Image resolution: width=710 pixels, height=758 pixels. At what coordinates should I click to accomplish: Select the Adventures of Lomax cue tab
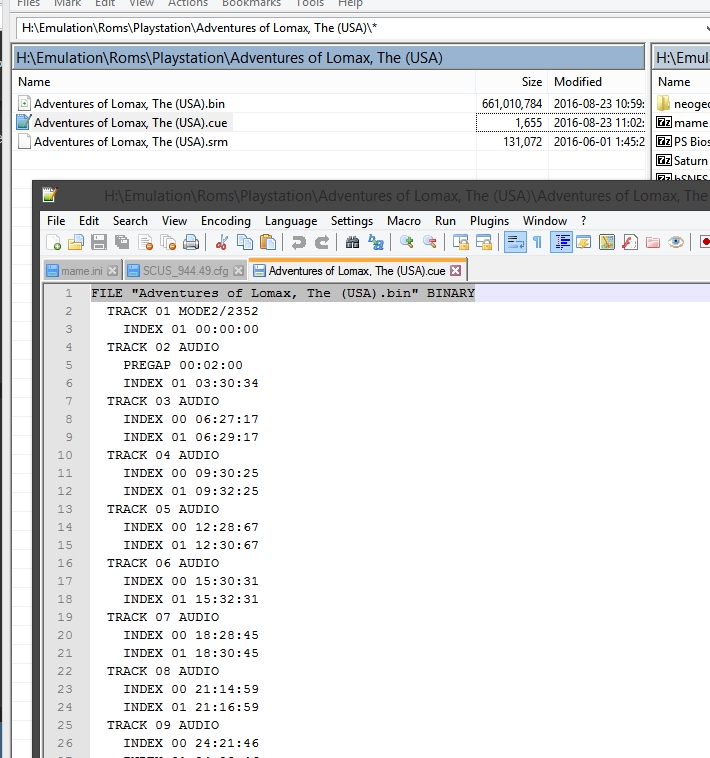coord(357,271)
